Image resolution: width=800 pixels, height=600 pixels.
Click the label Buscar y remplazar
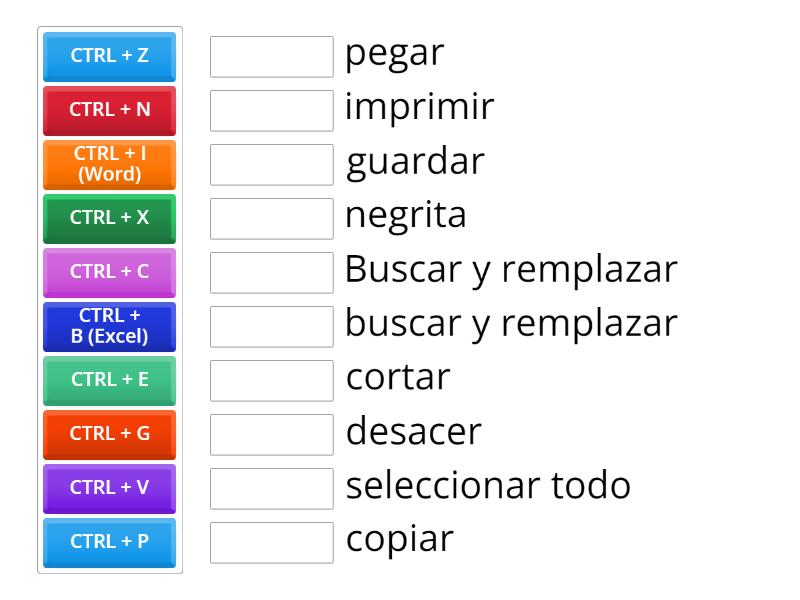pos(510,269)
